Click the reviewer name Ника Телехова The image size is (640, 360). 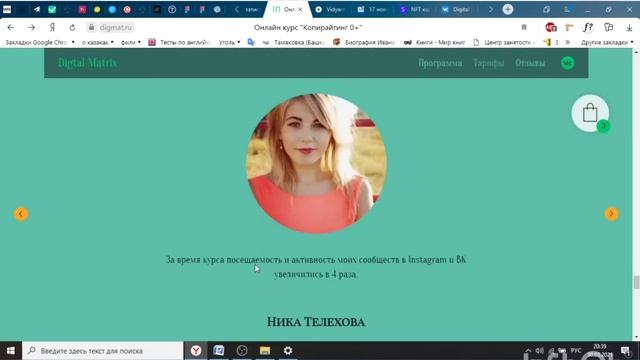(316, 322)
